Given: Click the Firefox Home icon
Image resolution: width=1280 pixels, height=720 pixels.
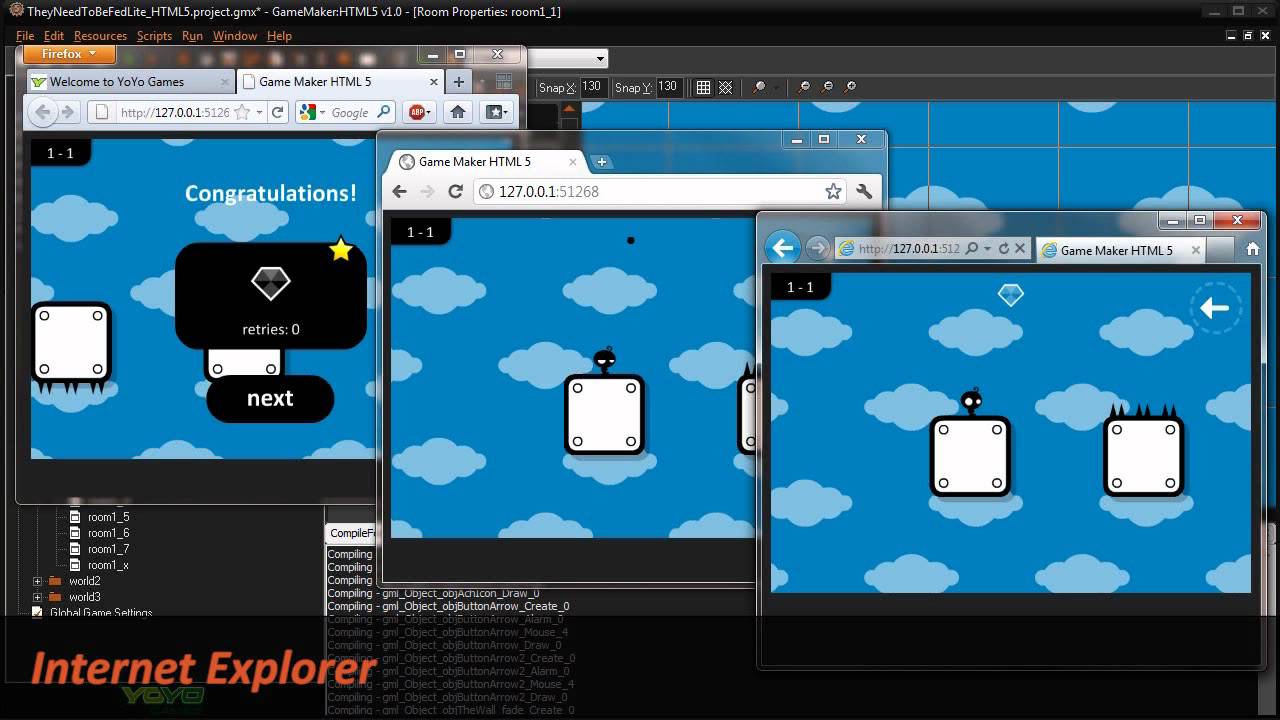Looking at the screenshot, I should [x=457, y=112].
